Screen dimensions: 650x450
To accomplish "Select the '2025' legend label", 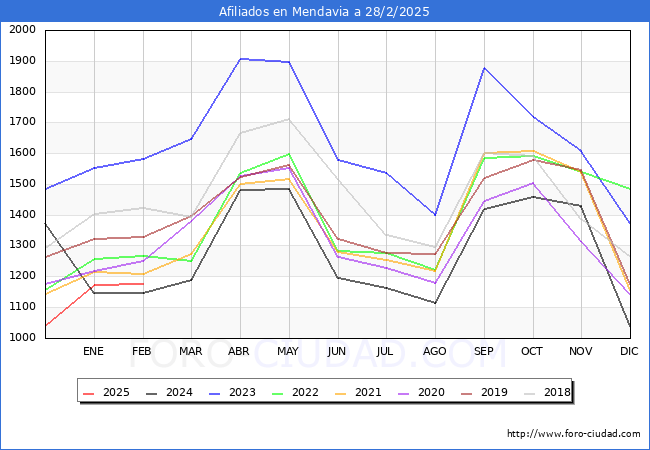I will pos(116,392).
